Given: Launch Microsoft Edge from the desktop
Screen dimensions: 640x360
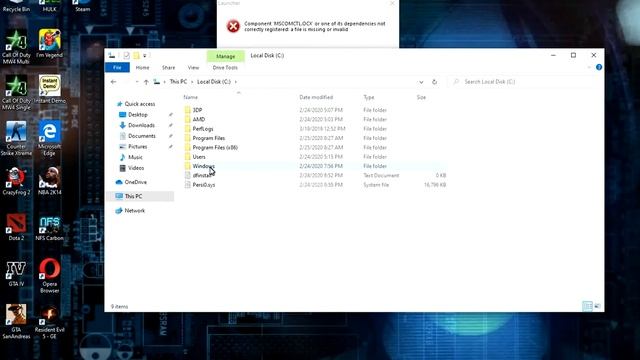Looking at the screenshot, I should click(49, 138).
